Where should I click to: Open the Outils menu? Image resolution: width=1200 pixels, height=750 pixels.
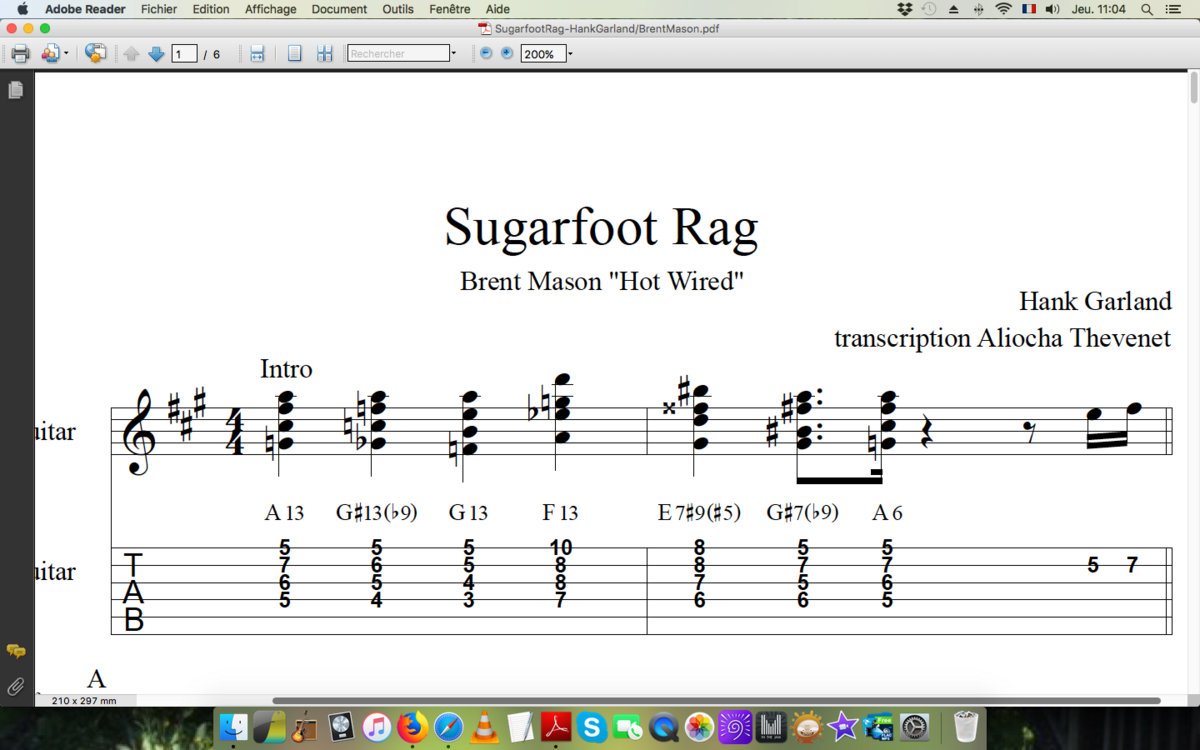click(x=397, y=9)
